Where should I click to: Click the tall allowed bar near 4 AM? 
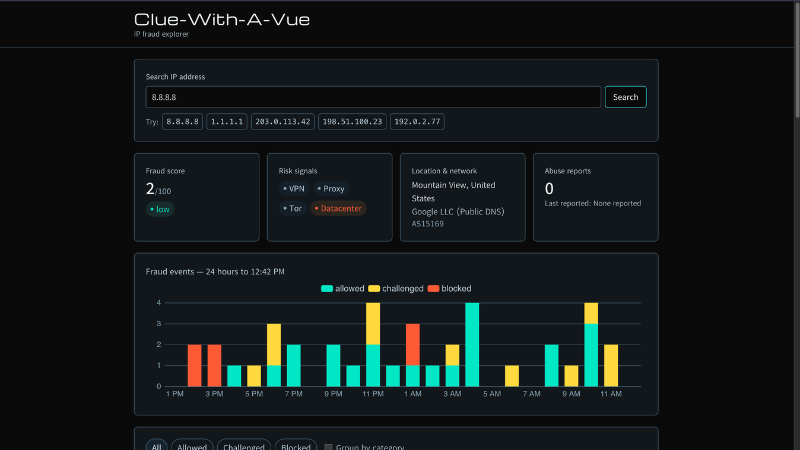tap(472, 344)
